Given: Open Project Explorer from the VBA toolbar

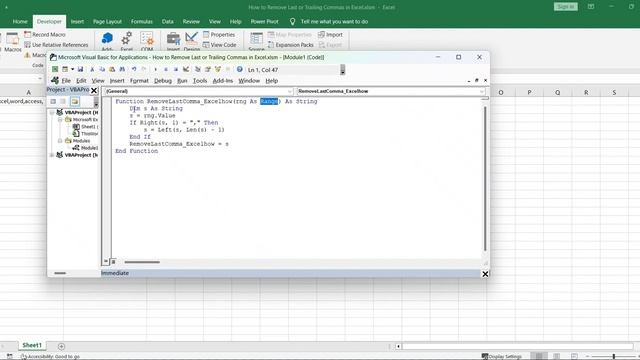Looking at the screenshot, I should point(198,69).
